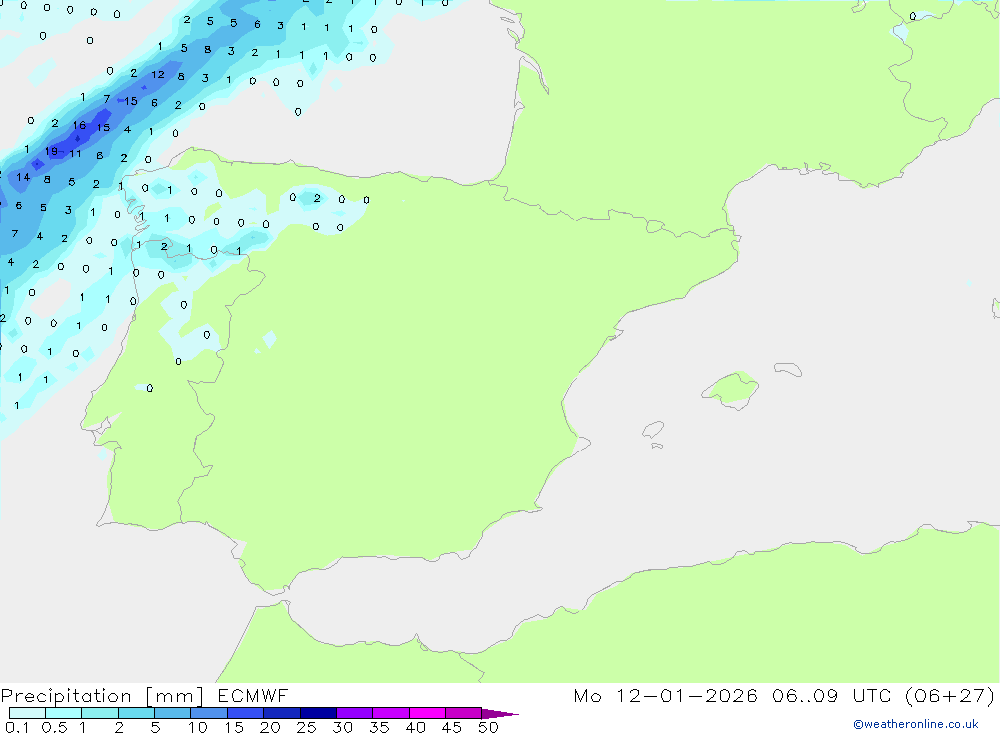This screenshot has height=733, width=1000.
Task: Click the '19' precipitation value on map
Action: [51, 151]
